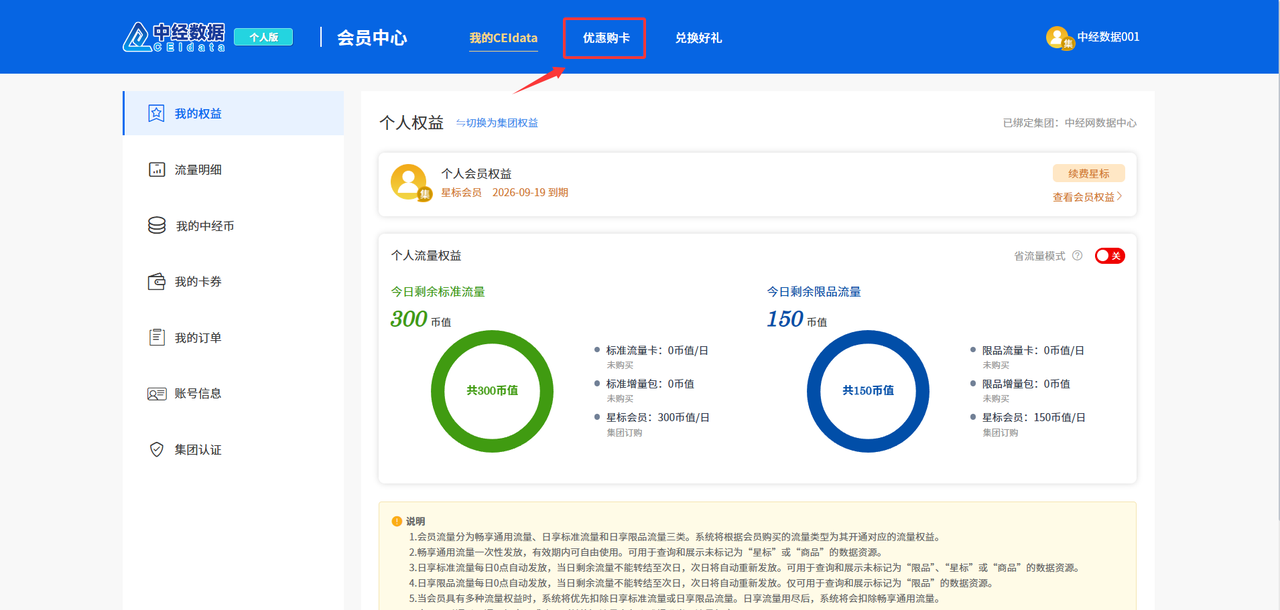Click the ID card icon for 账号信息
1280x610 pixels.
click(156, 394)
